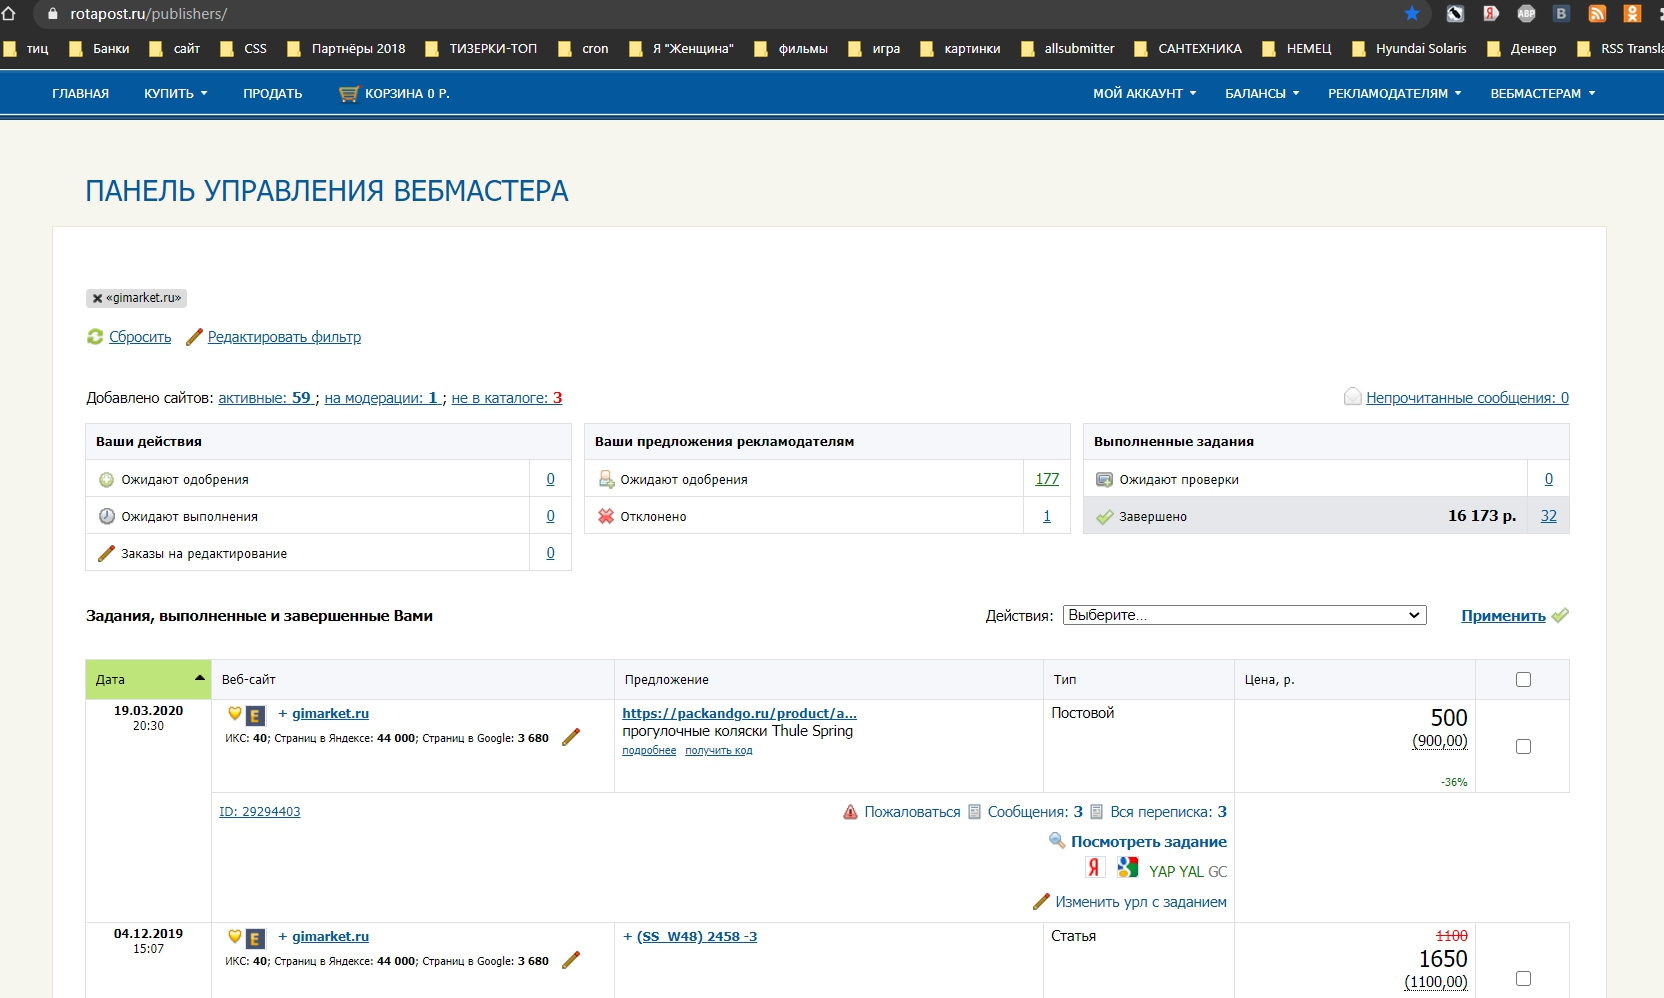Open the Действия 'Выберите...' select box
The image size is (1664, 998).
click(1245, 615)
